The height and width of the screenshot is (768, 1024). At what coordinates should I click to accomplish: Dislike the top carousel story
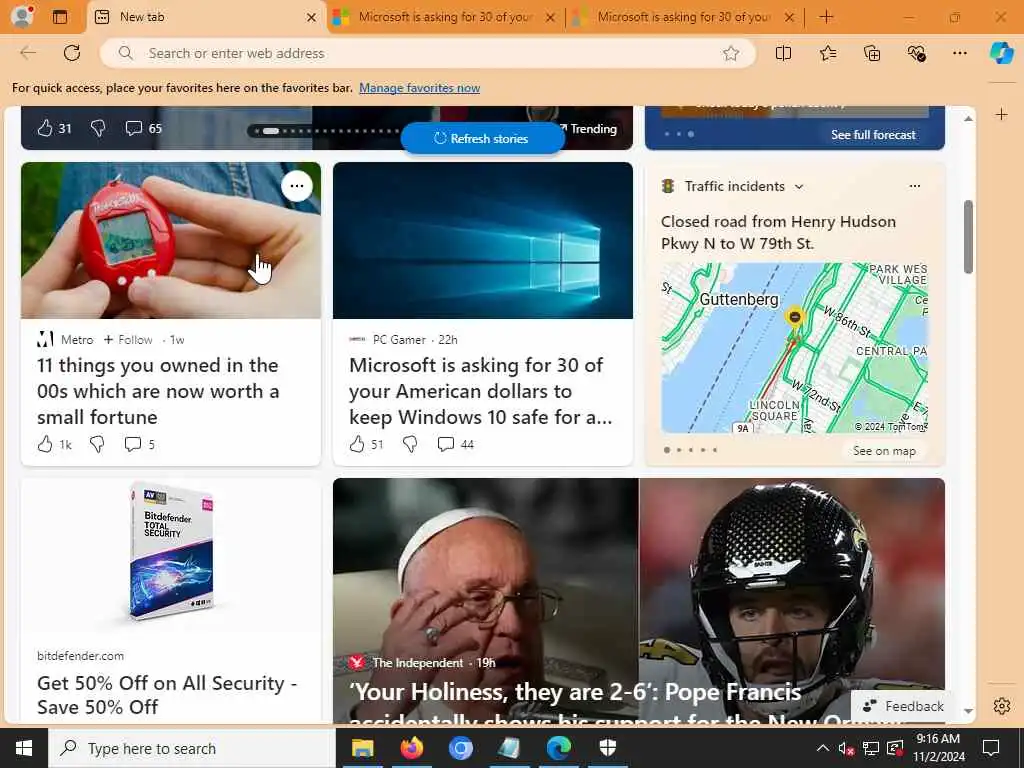pos(98,128)
